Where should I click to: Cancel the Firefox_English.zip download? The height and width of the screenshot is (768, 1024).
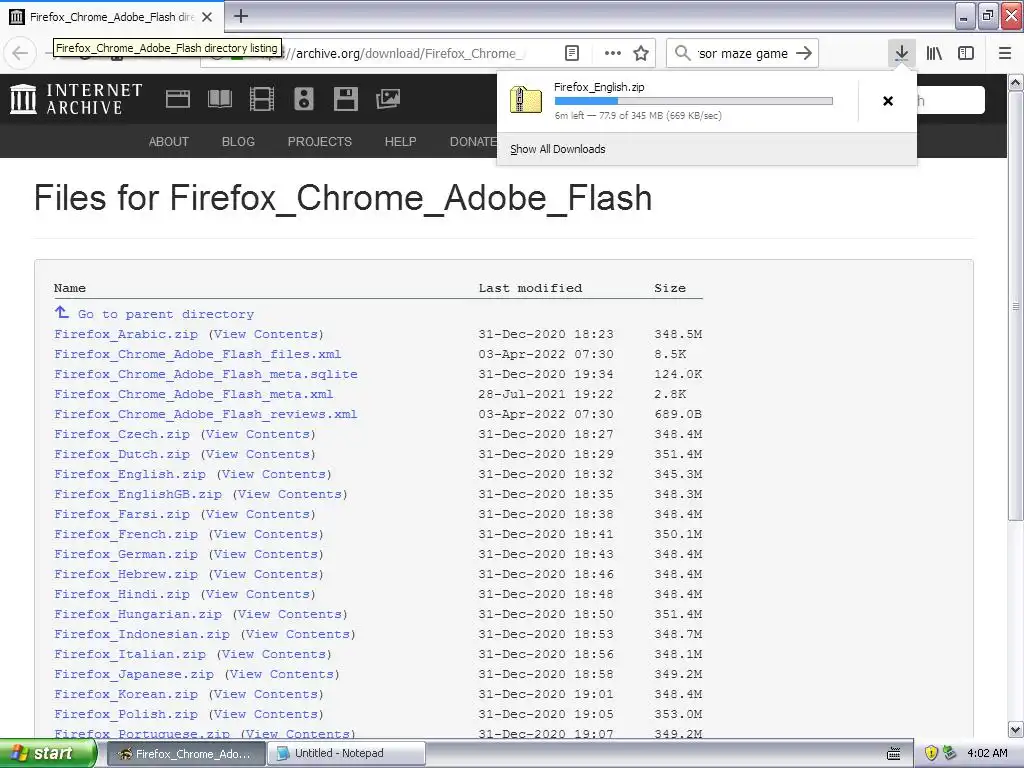pos(888,101)
